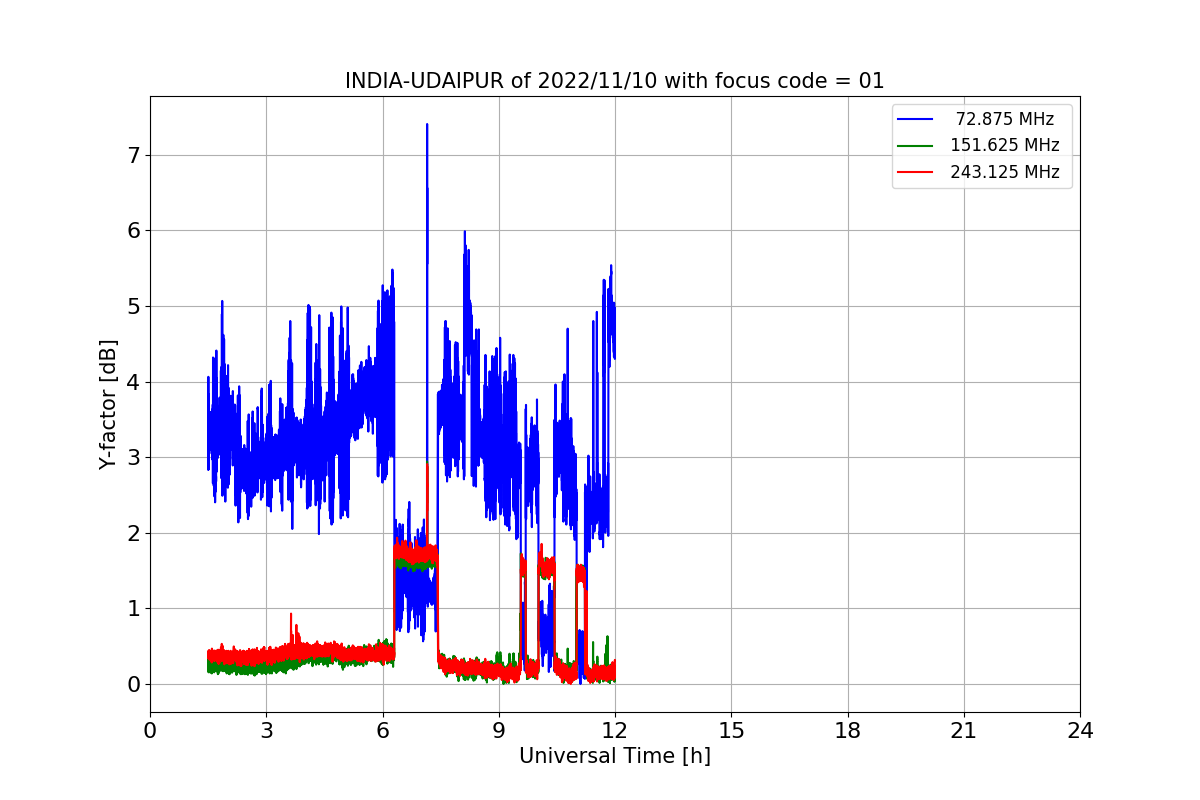Screen dimensions: 1200x800
Task: Select the 151.625 MHz legend label
Action: coord(1005,145)
